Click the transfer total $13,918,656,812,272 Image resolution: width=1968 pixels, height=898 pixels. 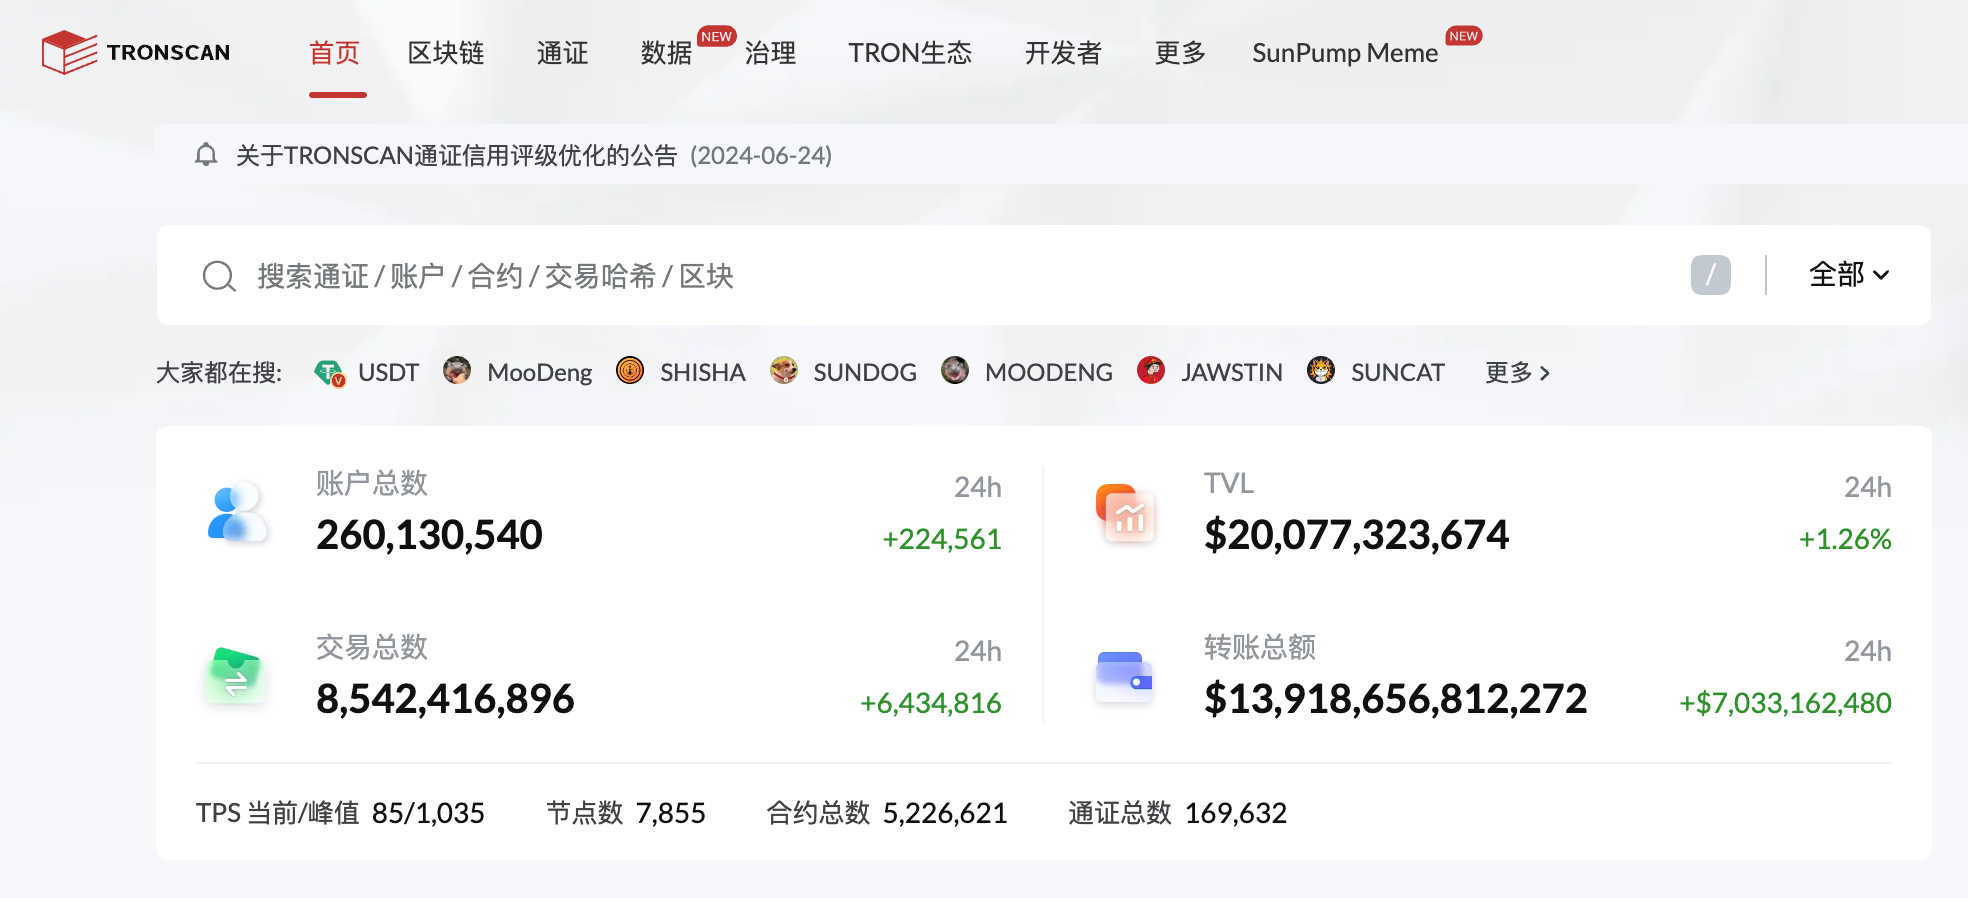click(x=1395, y=699)
